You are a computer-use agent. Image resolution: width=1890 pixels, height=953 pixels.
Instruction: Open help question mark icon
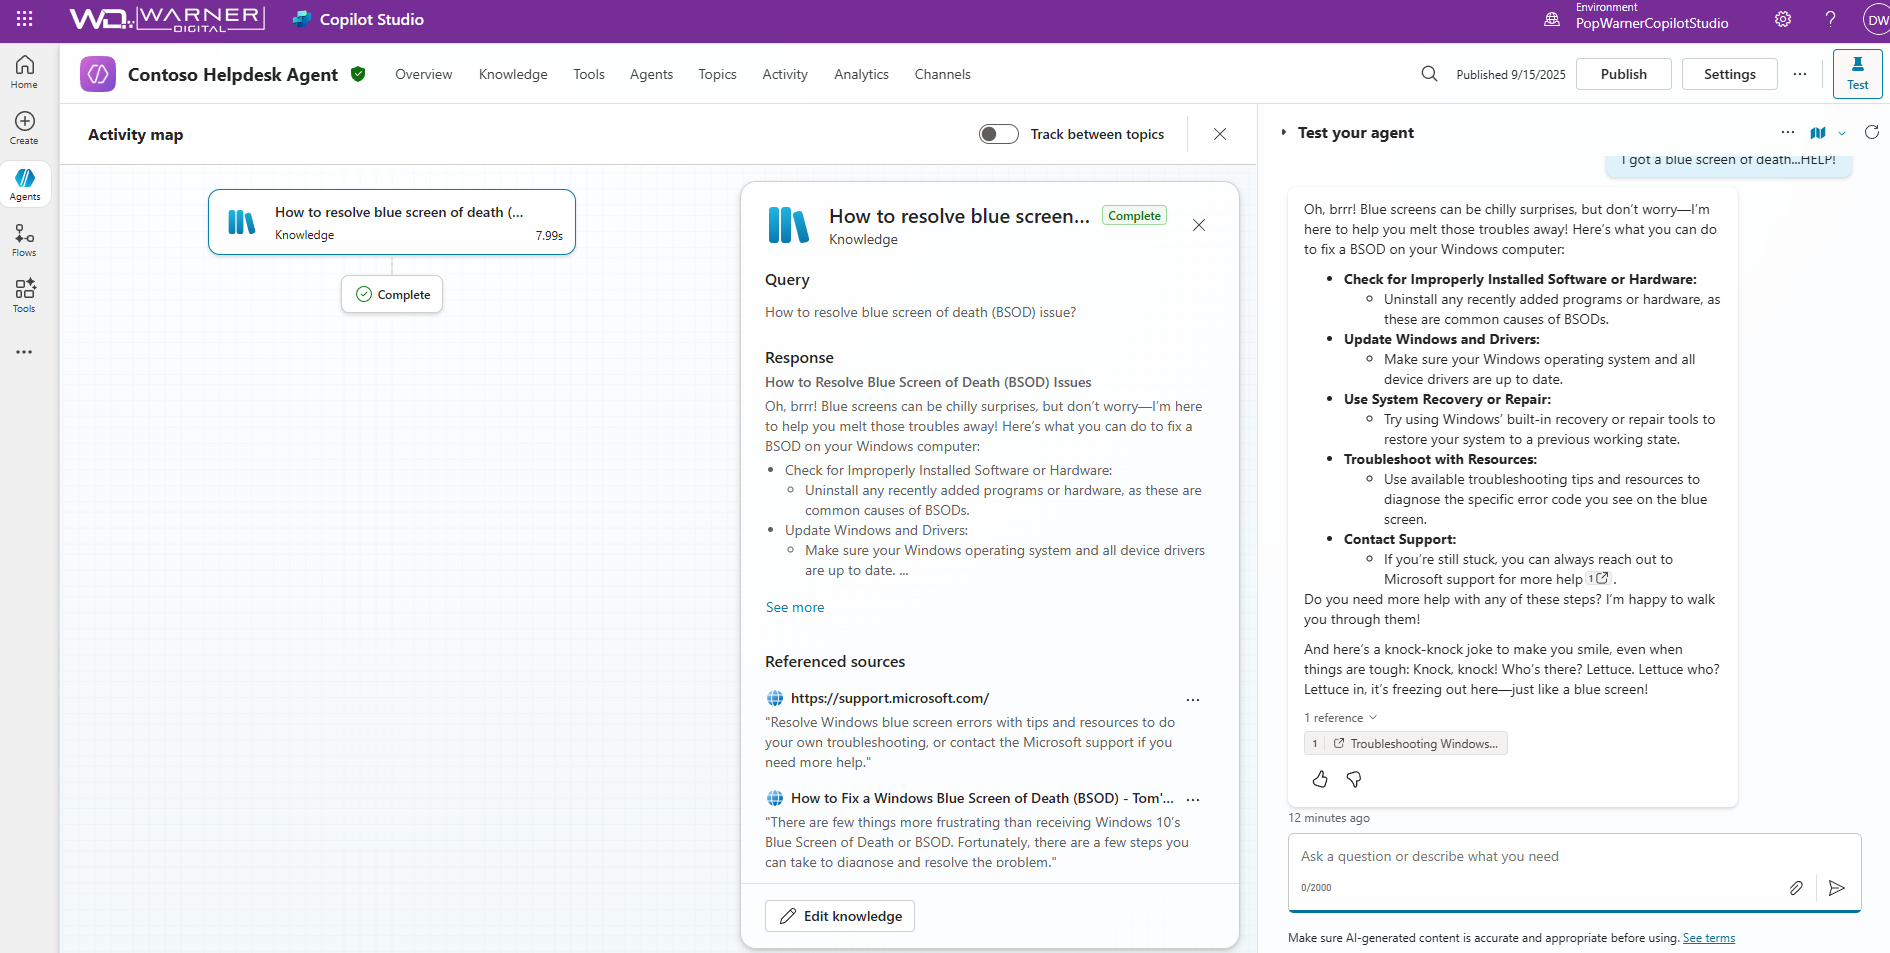pos(1830,19)
